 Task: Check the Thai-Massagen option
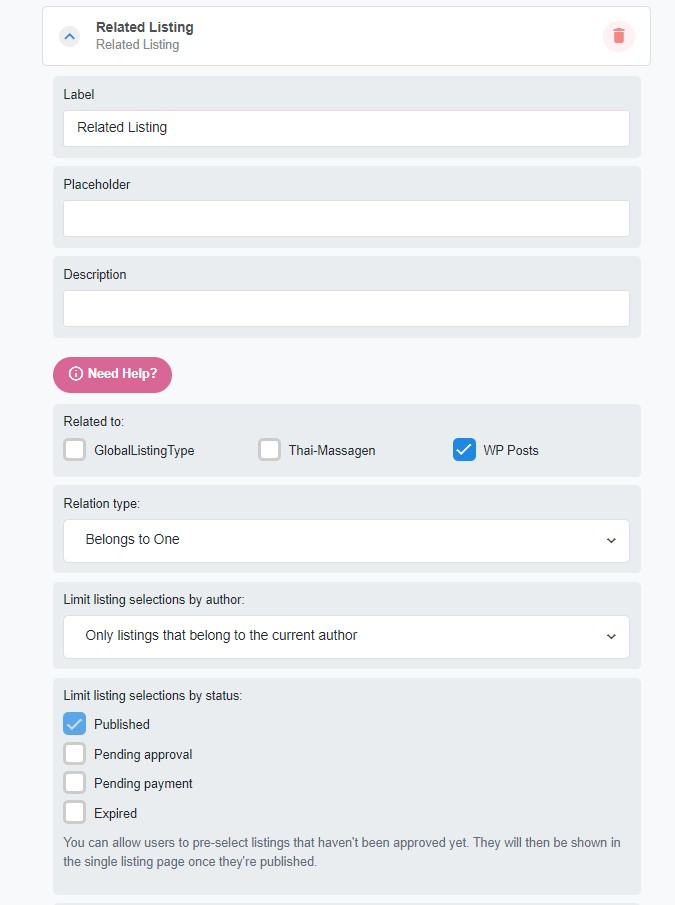pos(269,450)
